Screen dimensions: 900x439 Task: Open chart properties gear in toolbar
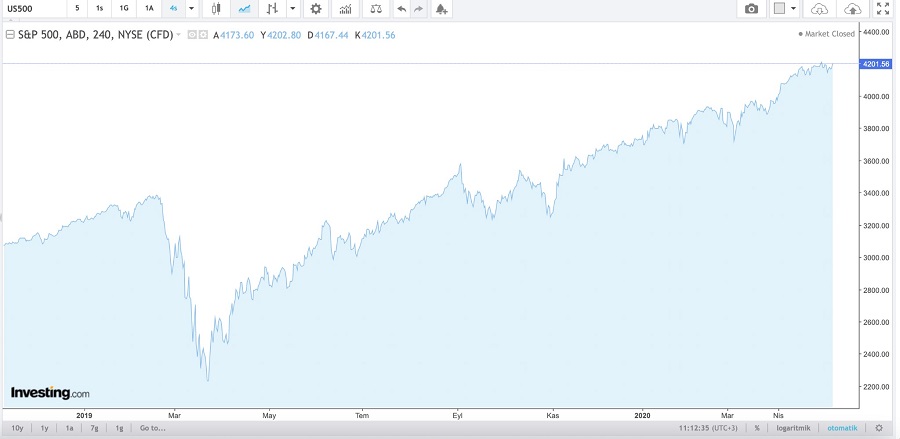point(316,9)
